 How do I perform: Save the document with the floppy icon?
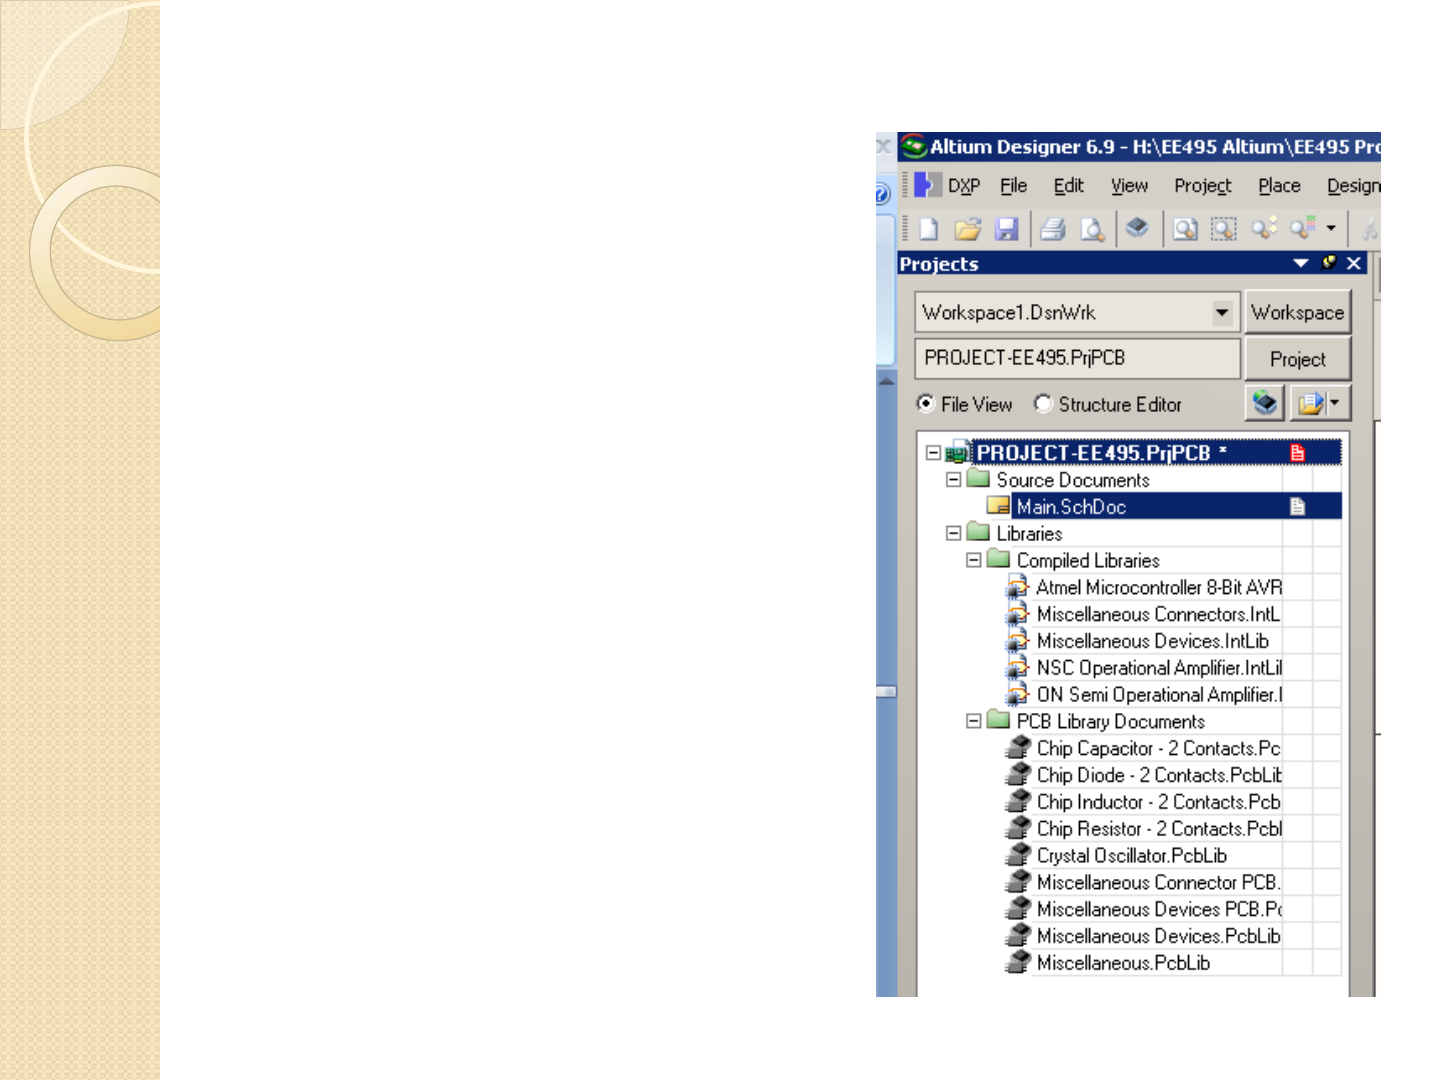click(1006, 229)
